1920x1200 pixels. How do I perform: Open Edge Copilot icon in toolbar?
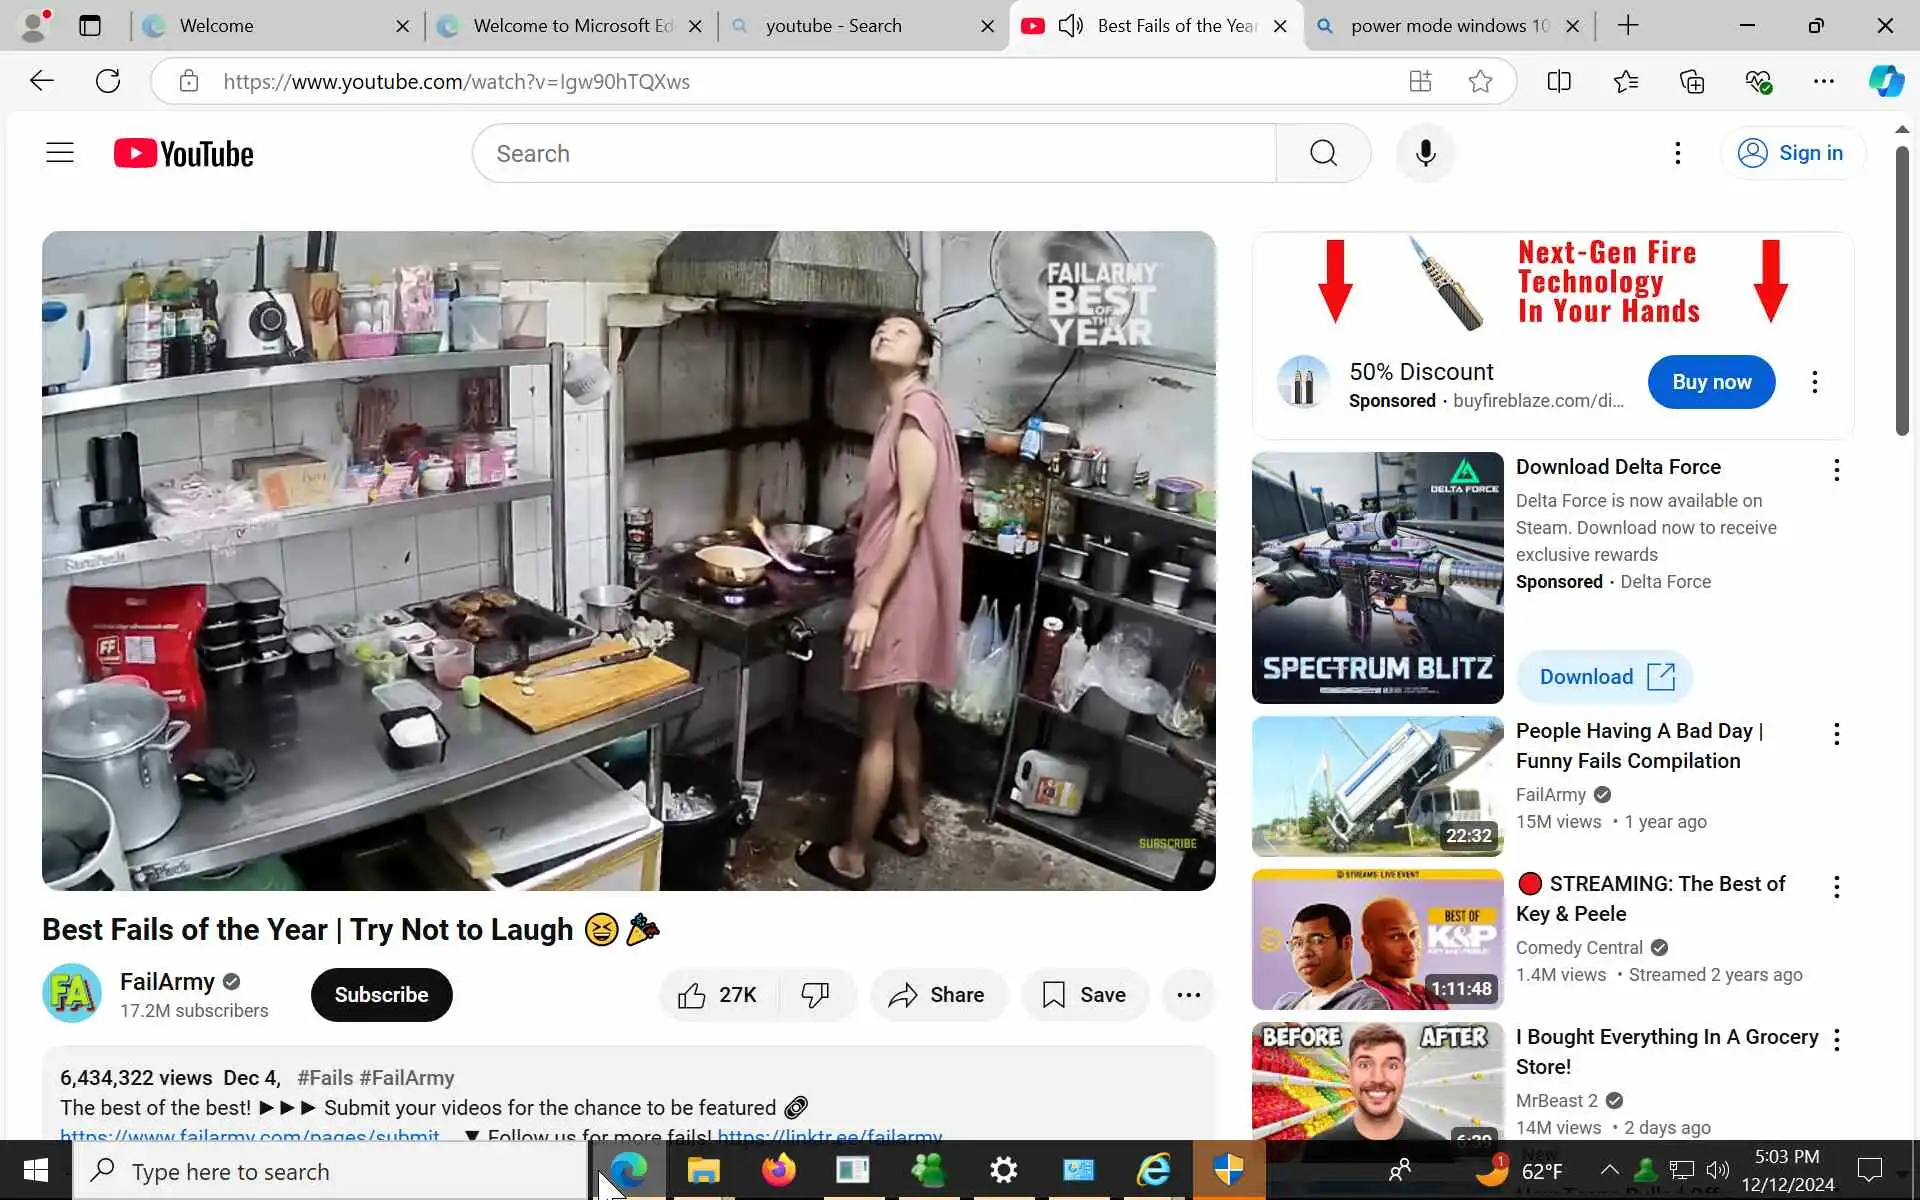tap(1885, 81)
